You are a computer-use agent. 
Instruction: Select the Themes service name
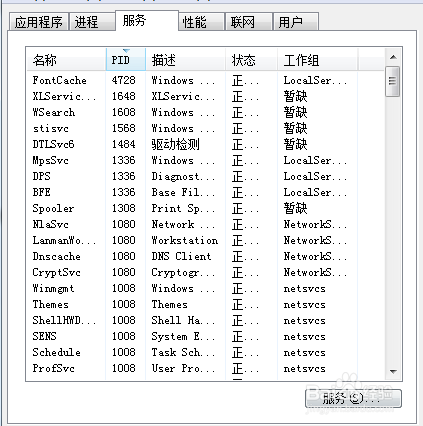[50, 304]
